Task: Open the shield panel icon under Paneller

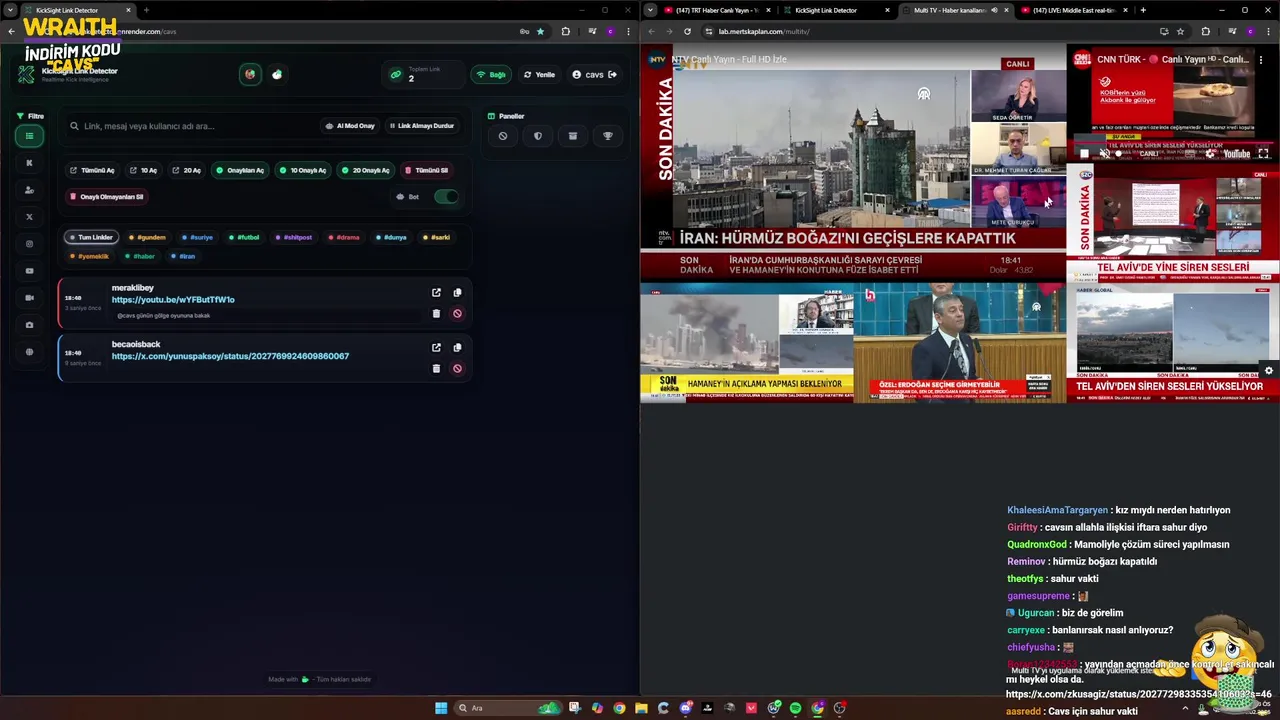Action: (538, 136)
